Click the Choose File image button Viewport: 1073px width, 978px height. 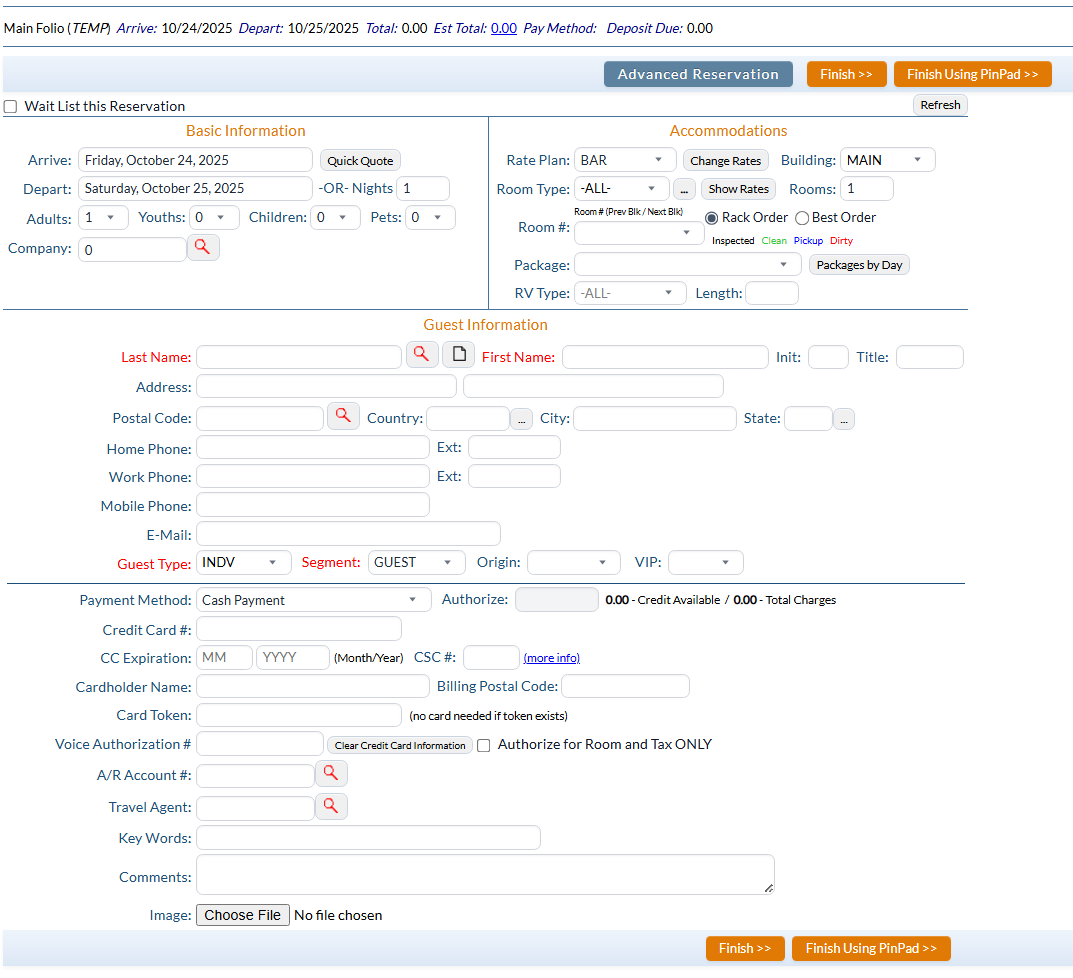pos(243,915)
